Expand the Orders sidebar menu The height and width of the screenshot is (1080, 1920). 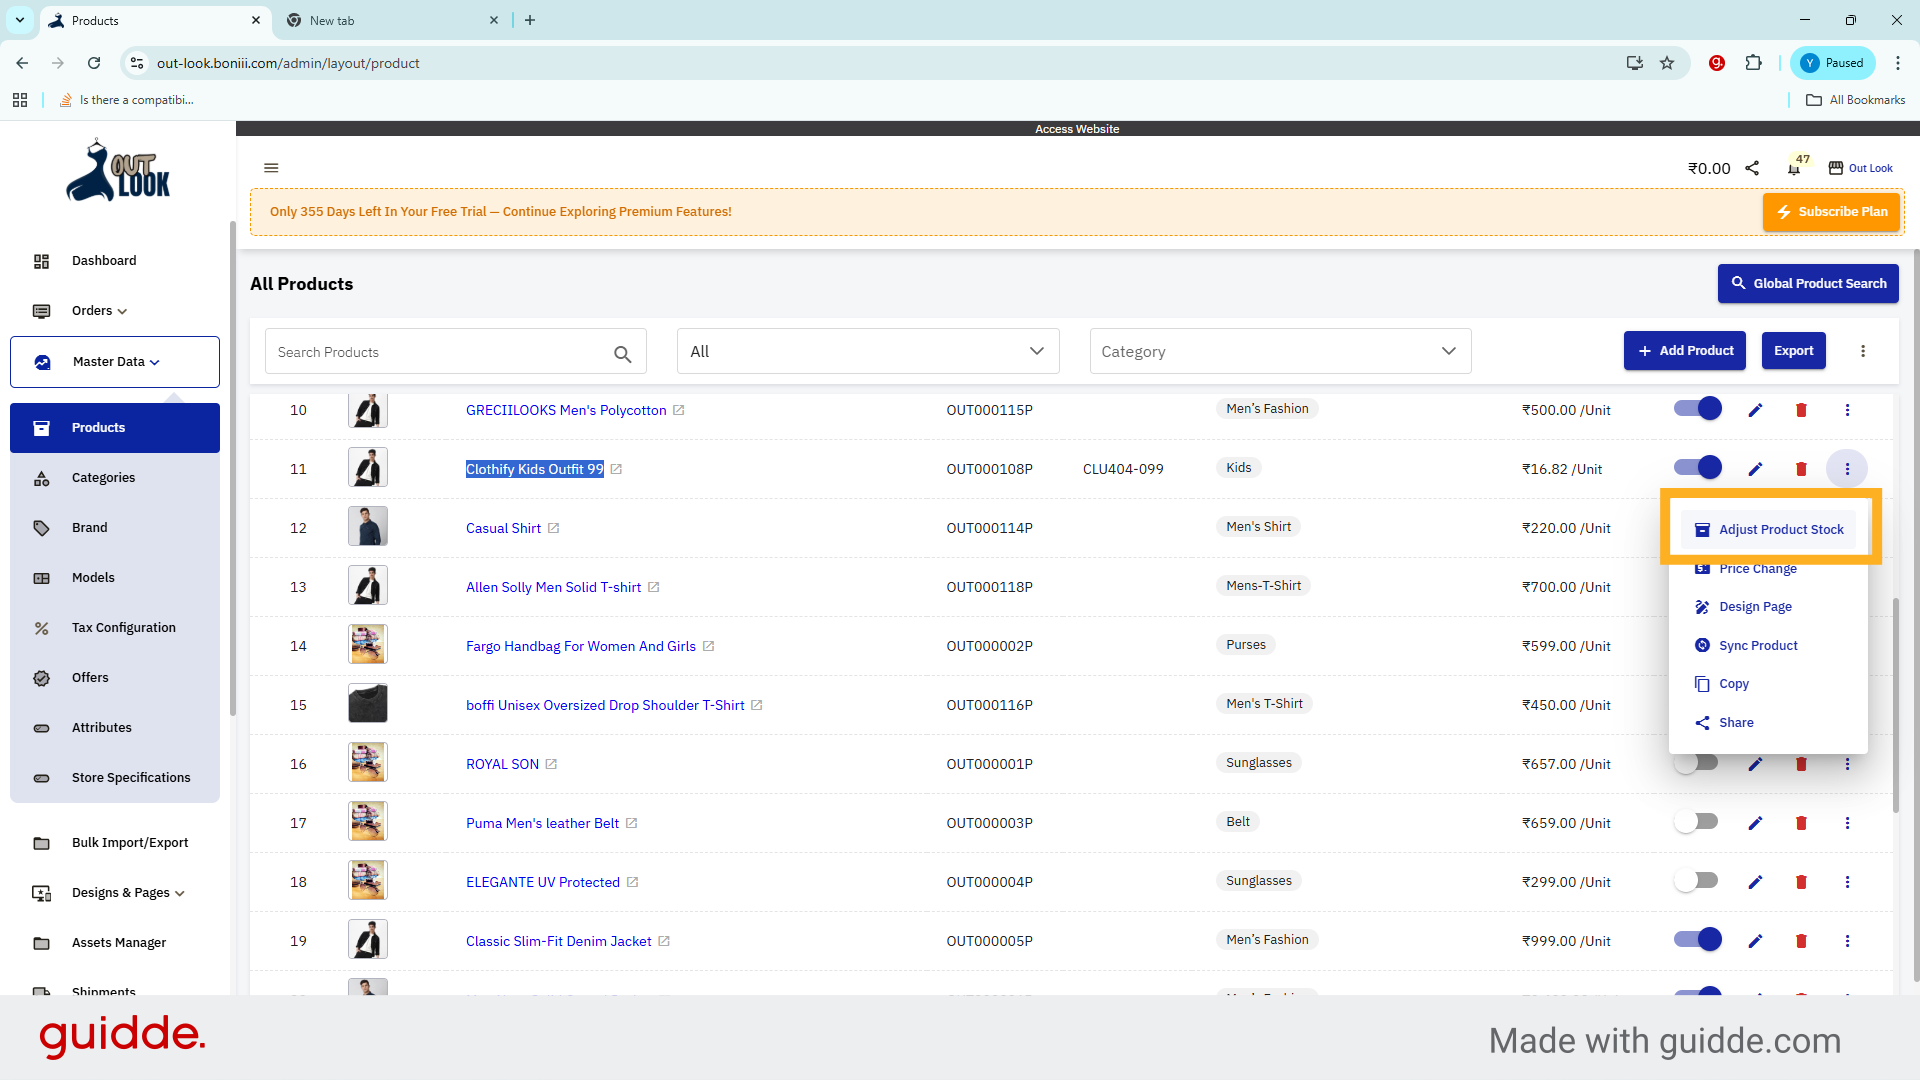coord(100,311)
